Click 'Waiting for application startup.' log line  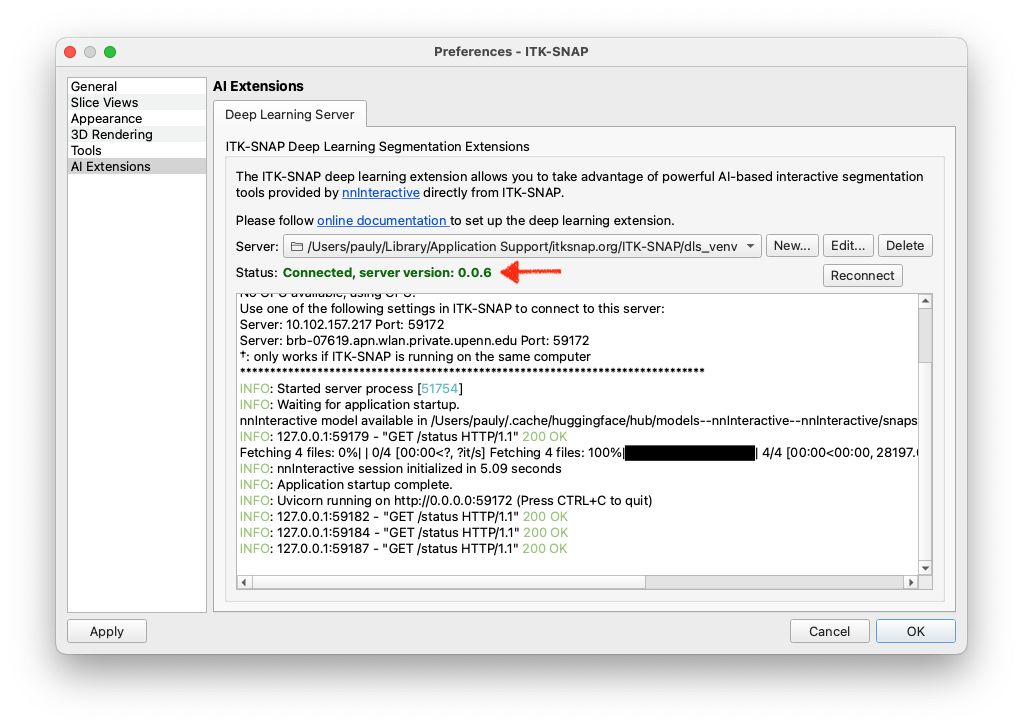pyautogui.click(x=349, y=404)
